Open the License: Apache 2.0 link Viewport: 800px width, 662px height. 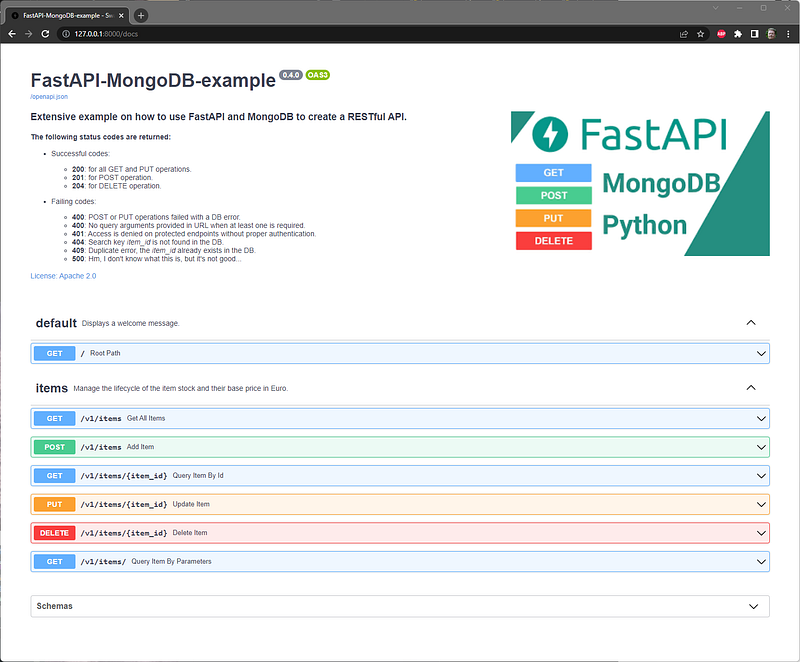(x=63, y=276)
